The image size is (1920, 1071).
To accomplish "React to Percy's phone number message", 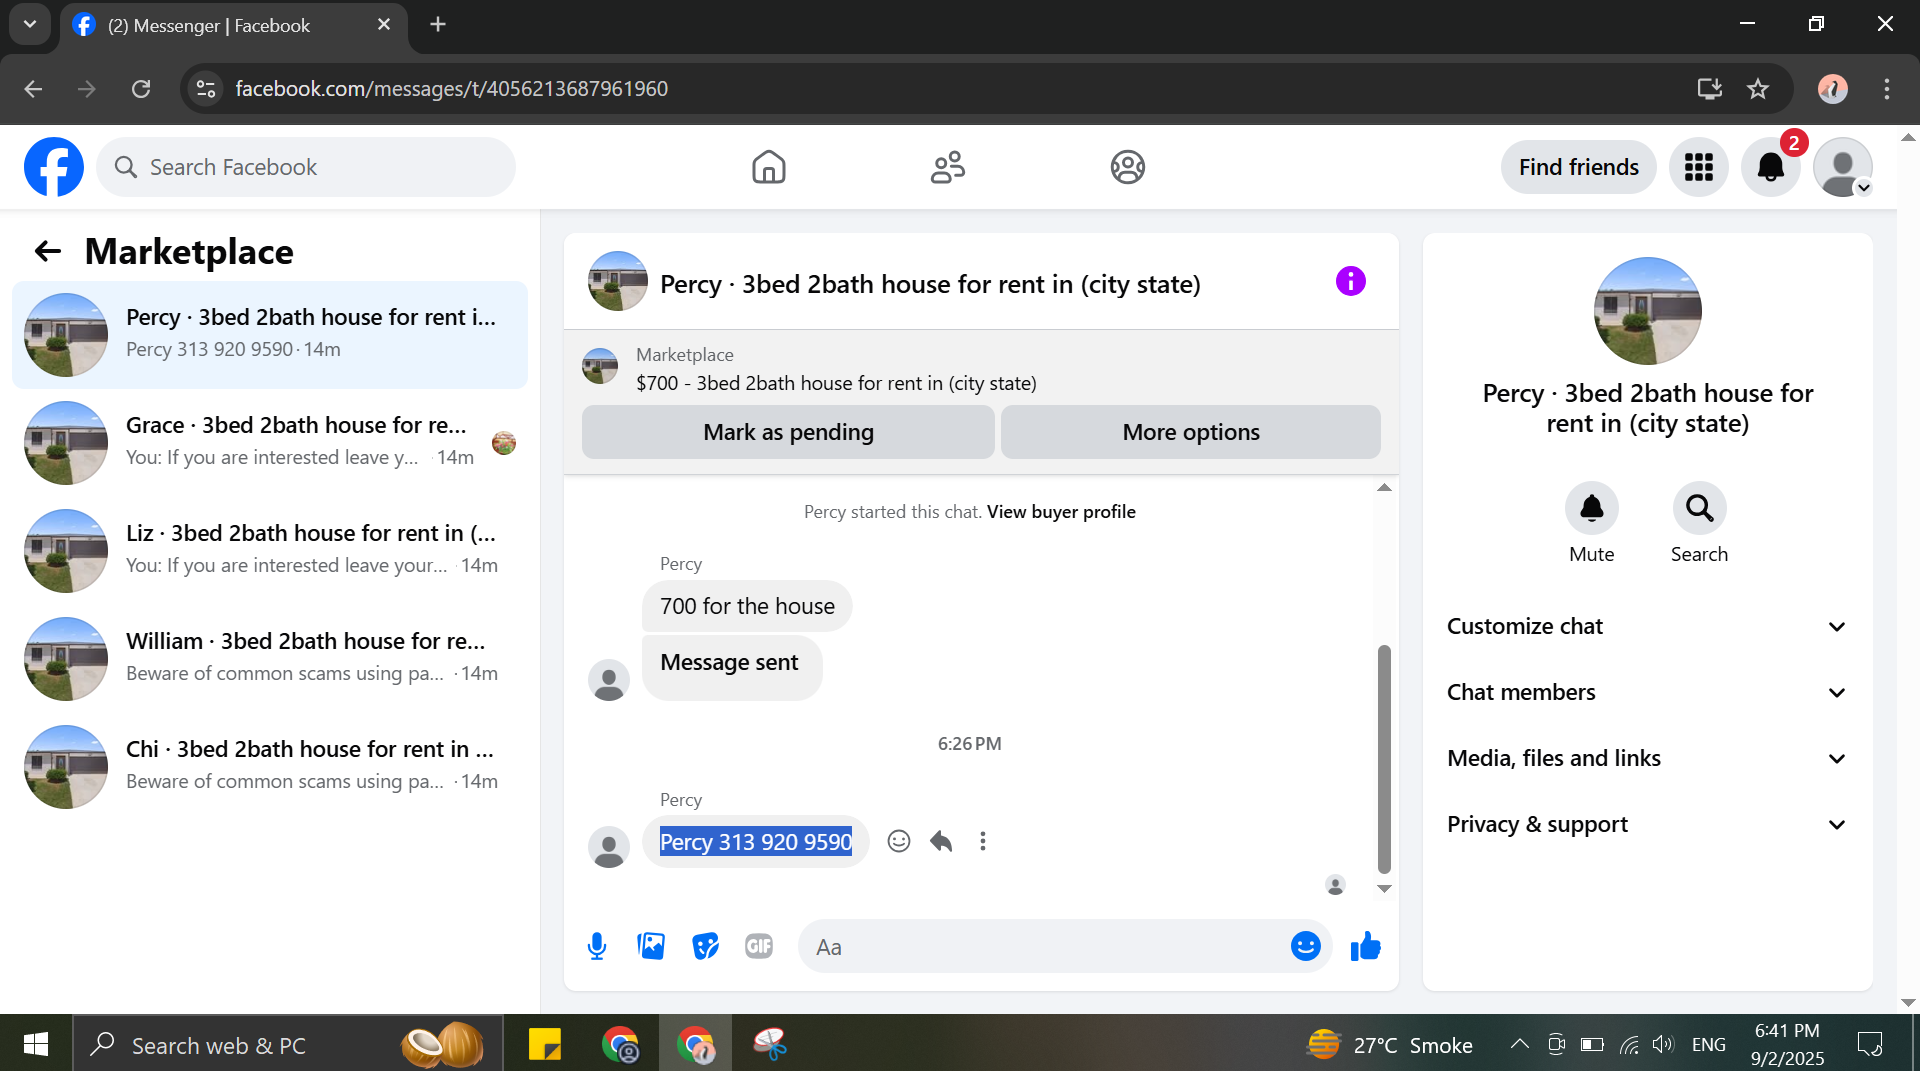I will point(899,841).
